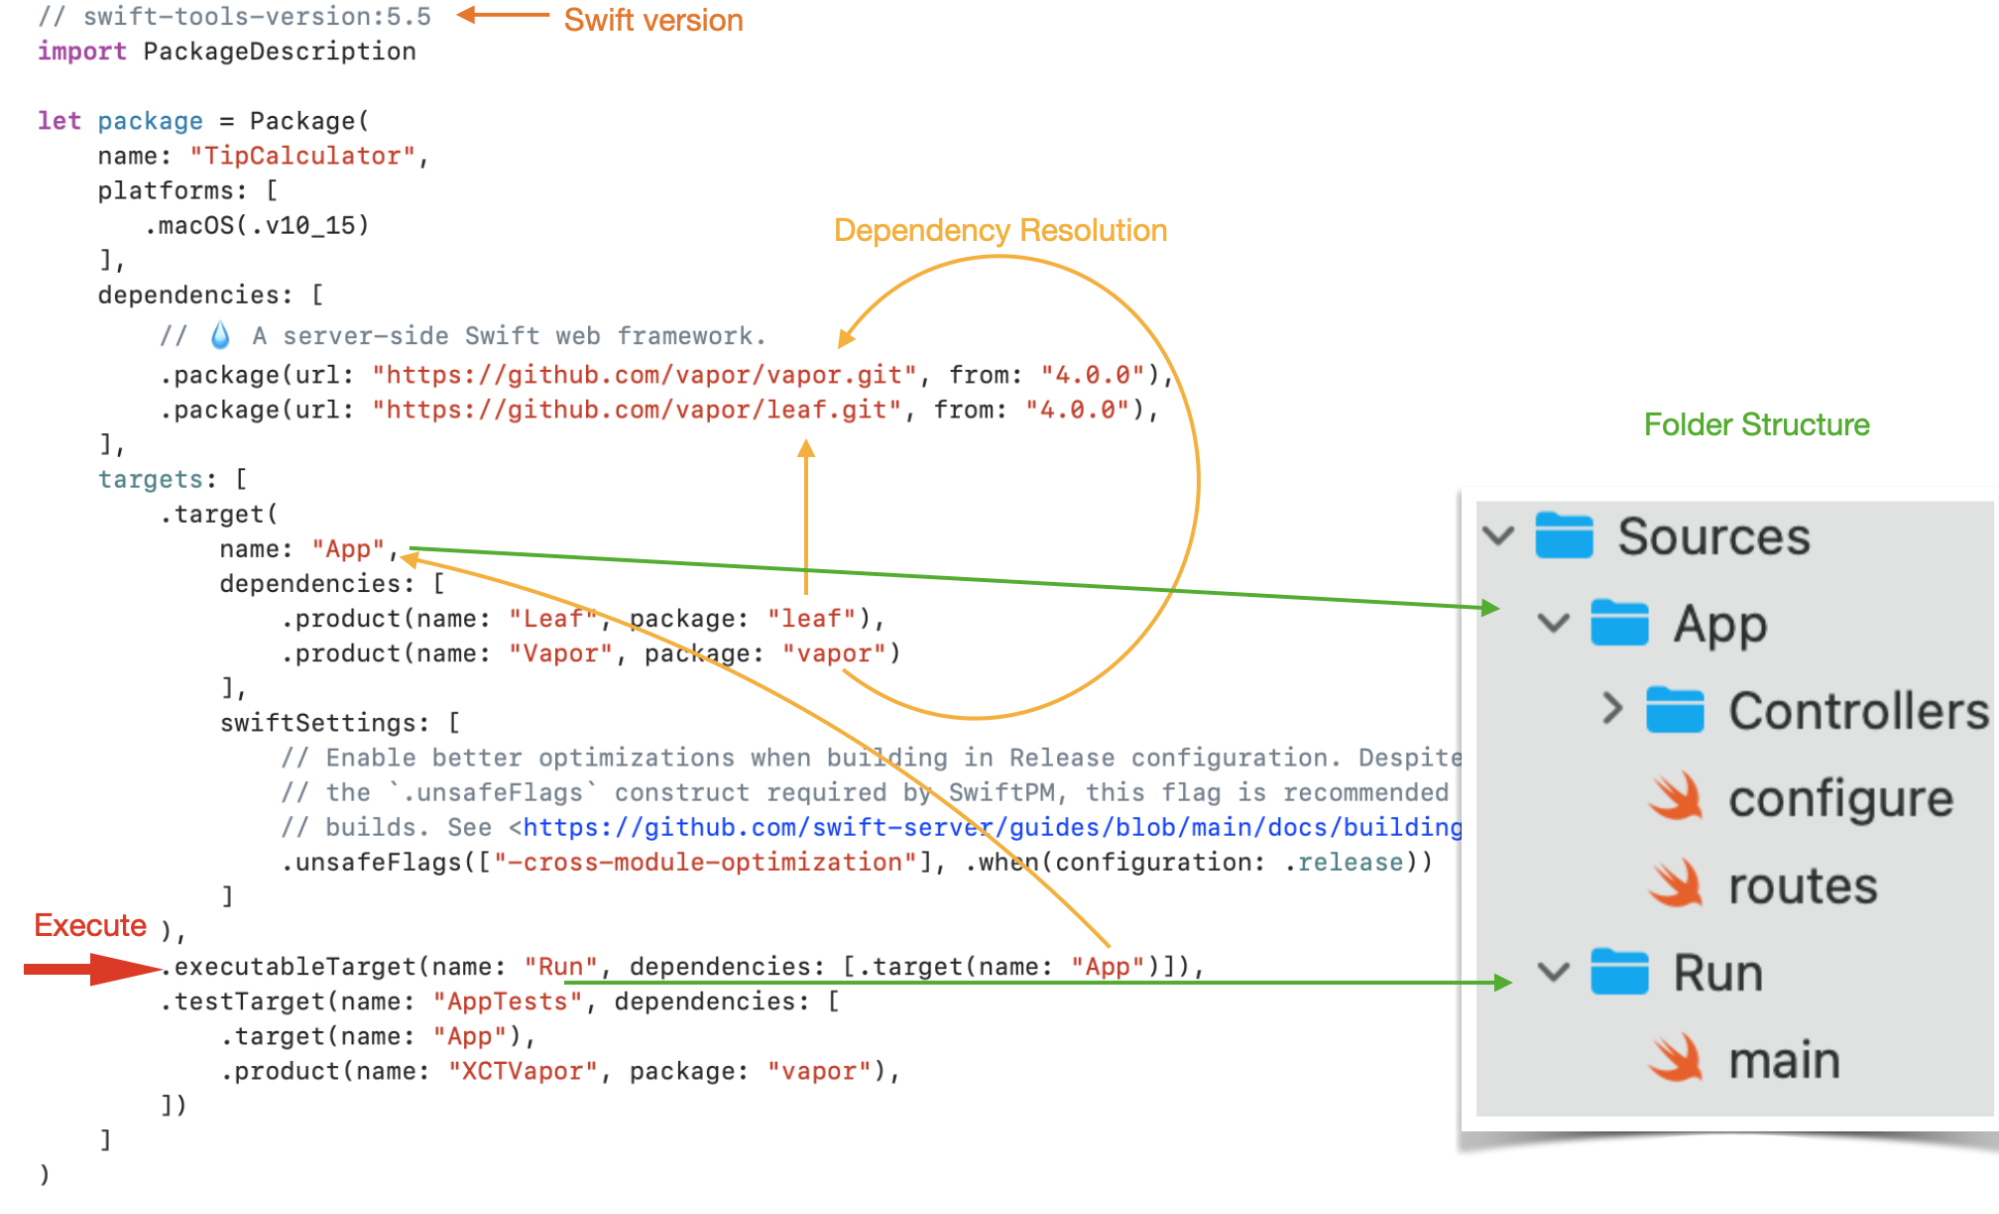Click the water drop emoji in comment
Image resolution: width=1999 pixels, height=1214 pixels.
pyautogui.click(x=220, y=335)
